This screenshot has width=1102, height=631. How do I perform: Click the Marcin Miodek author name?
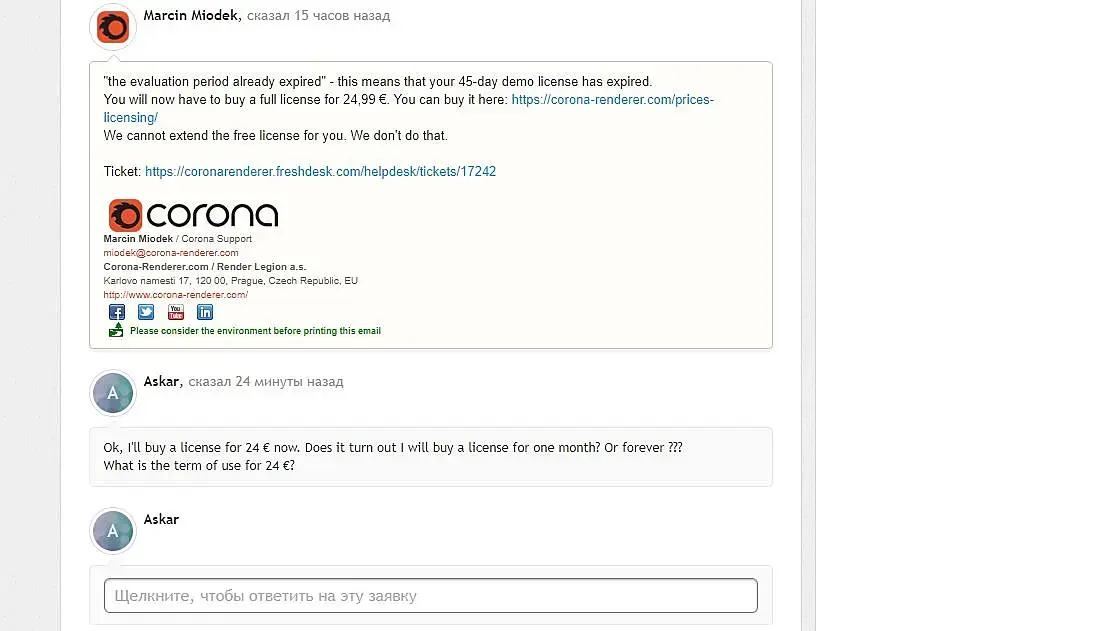(192, 15)
